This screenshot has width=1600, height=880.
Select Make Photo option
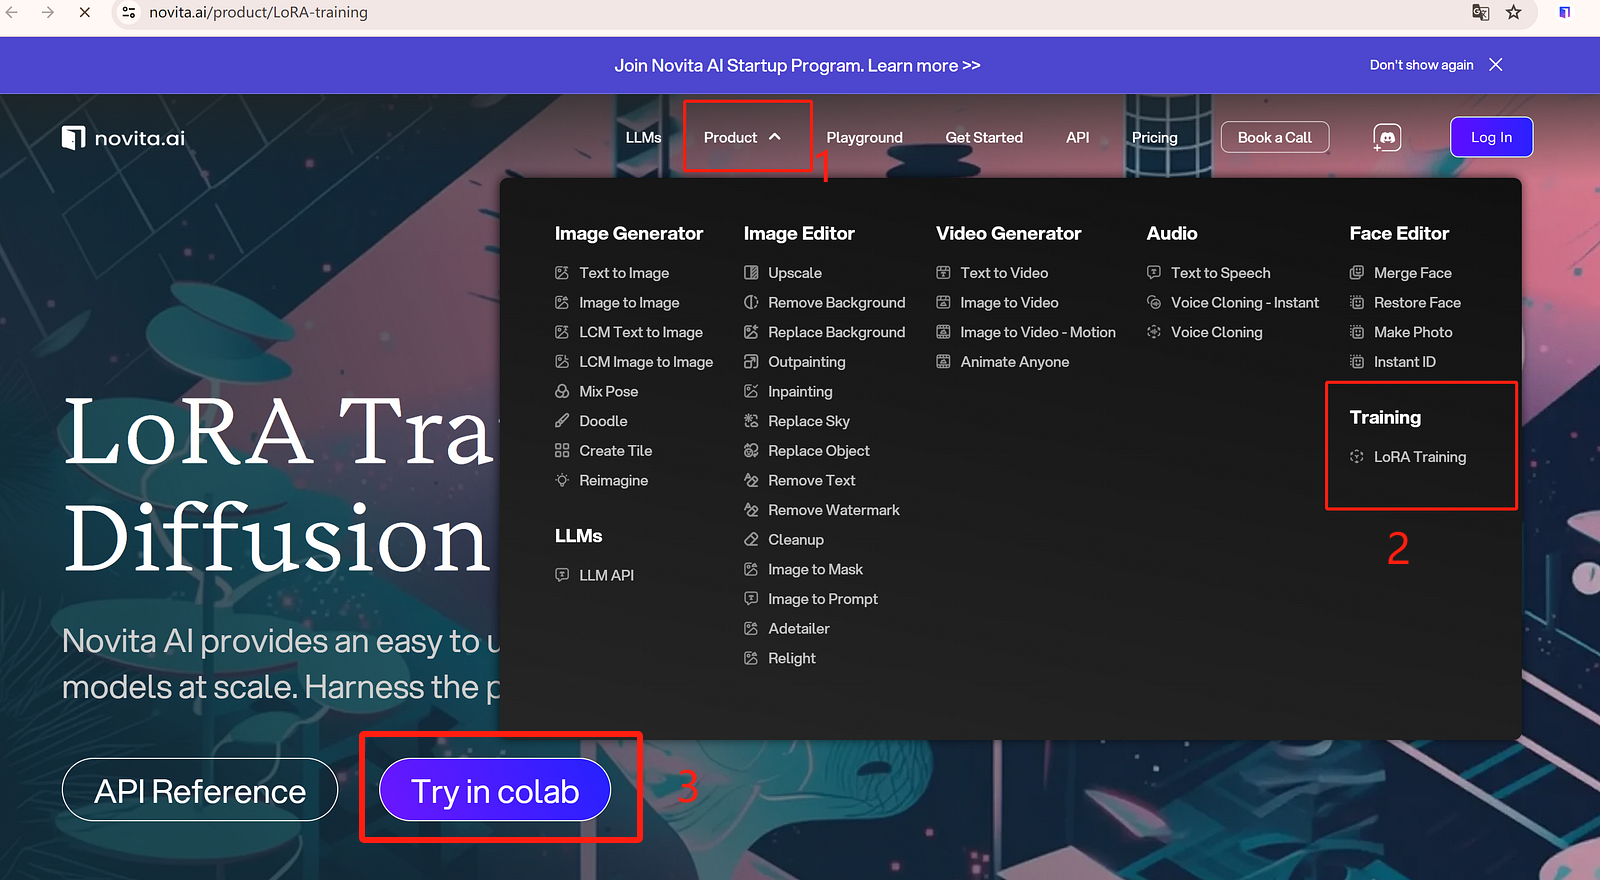1413,332
